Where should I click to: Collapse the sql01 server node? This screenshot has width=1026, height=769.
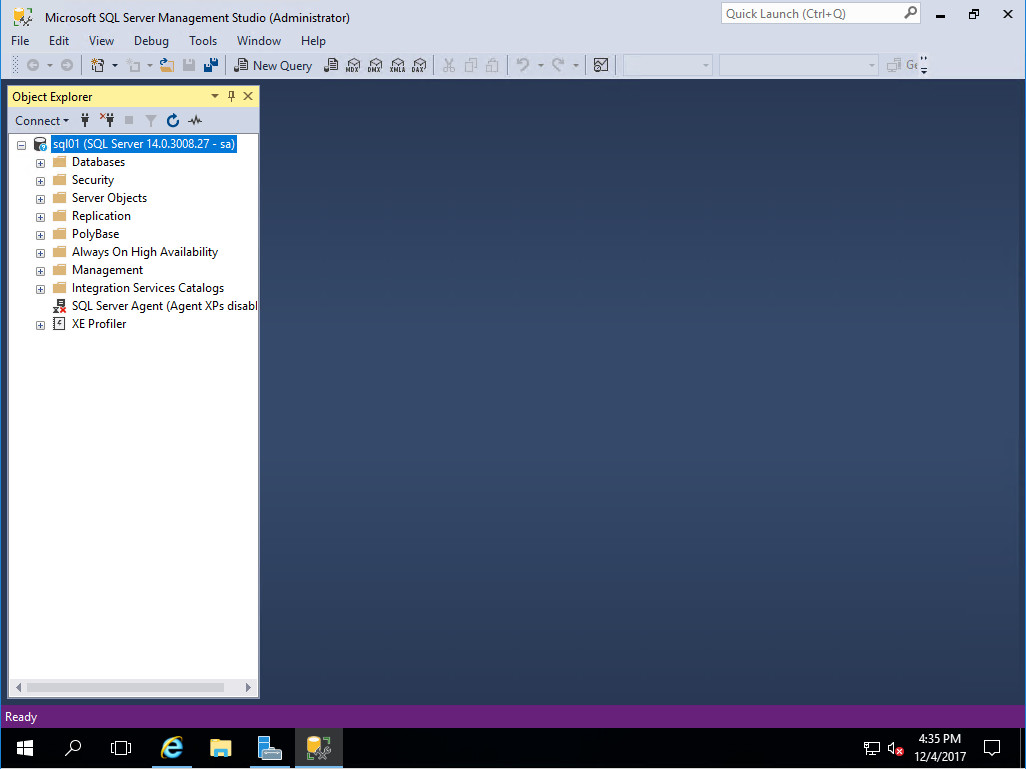(x=21, y=144)
